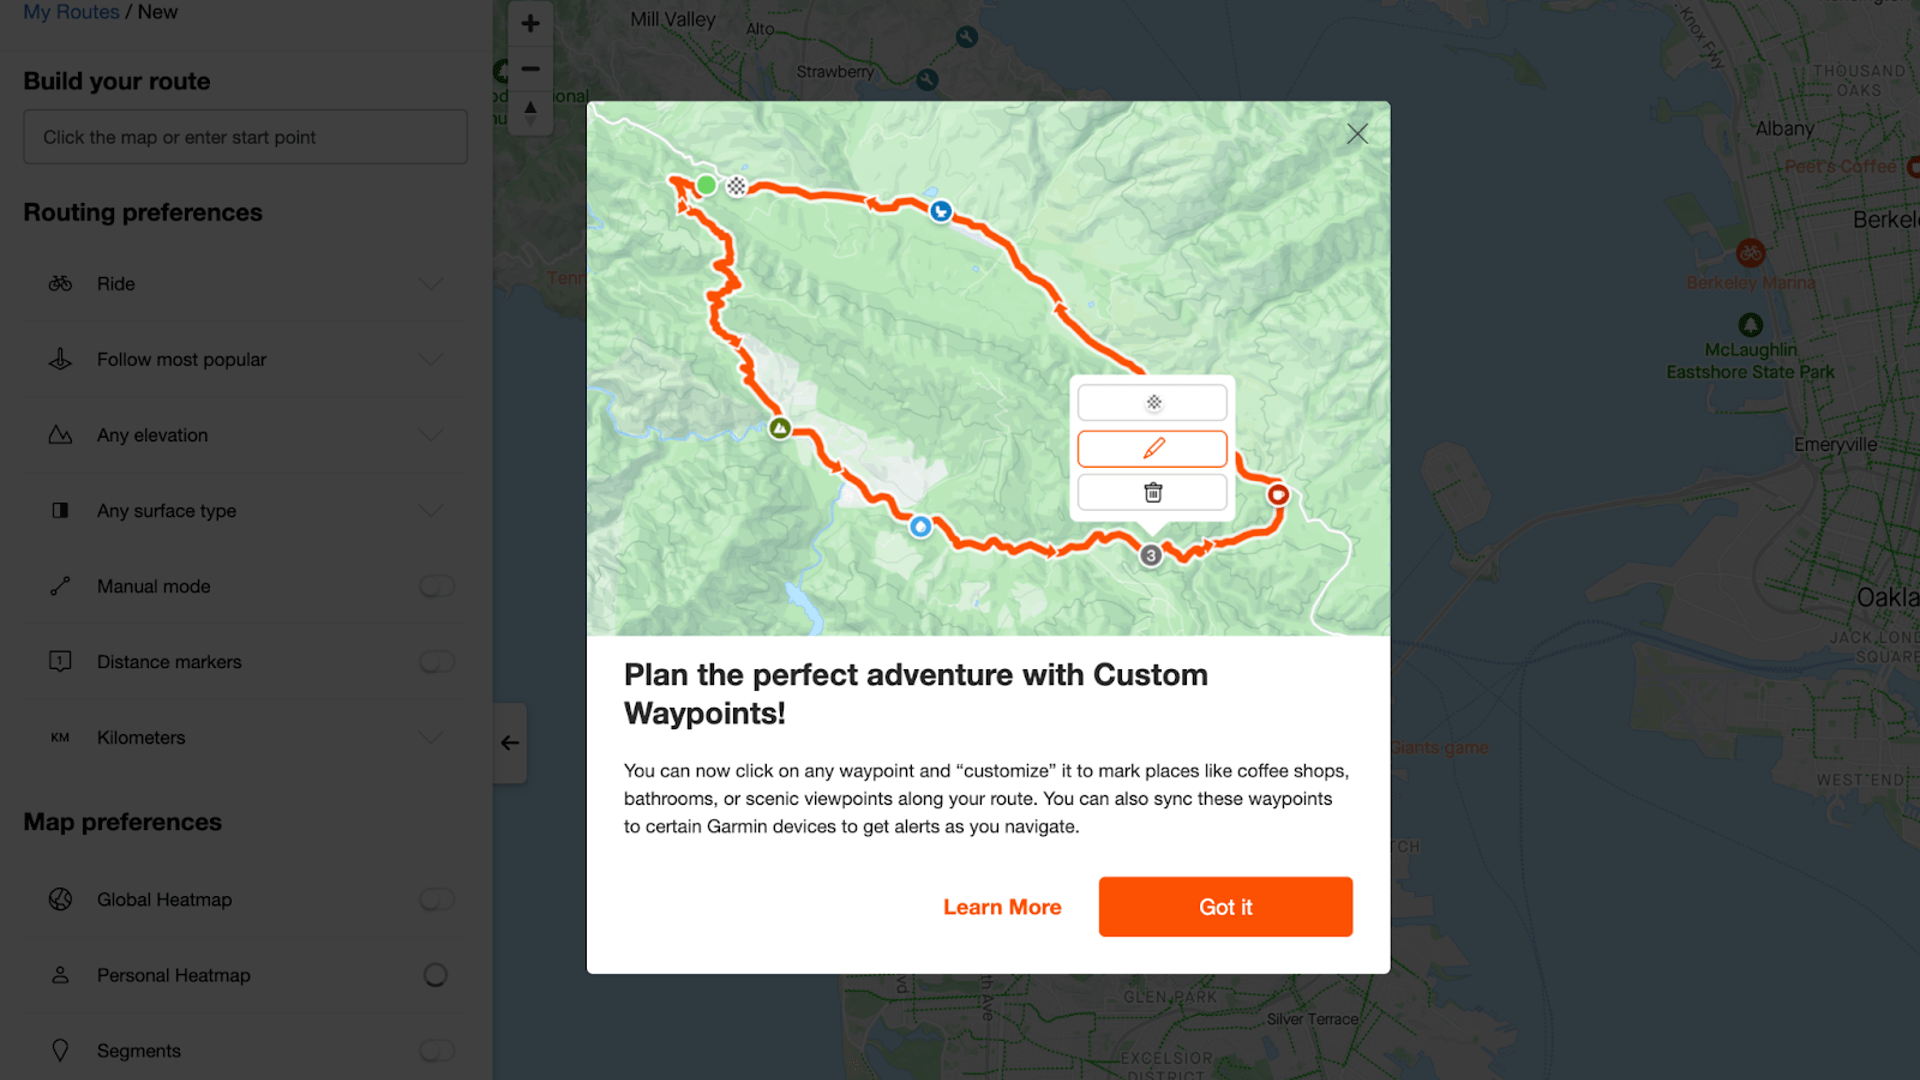
Task: Expand the Kilometers units dropdown
Action: pyautogui.click(x=431, y=737)
